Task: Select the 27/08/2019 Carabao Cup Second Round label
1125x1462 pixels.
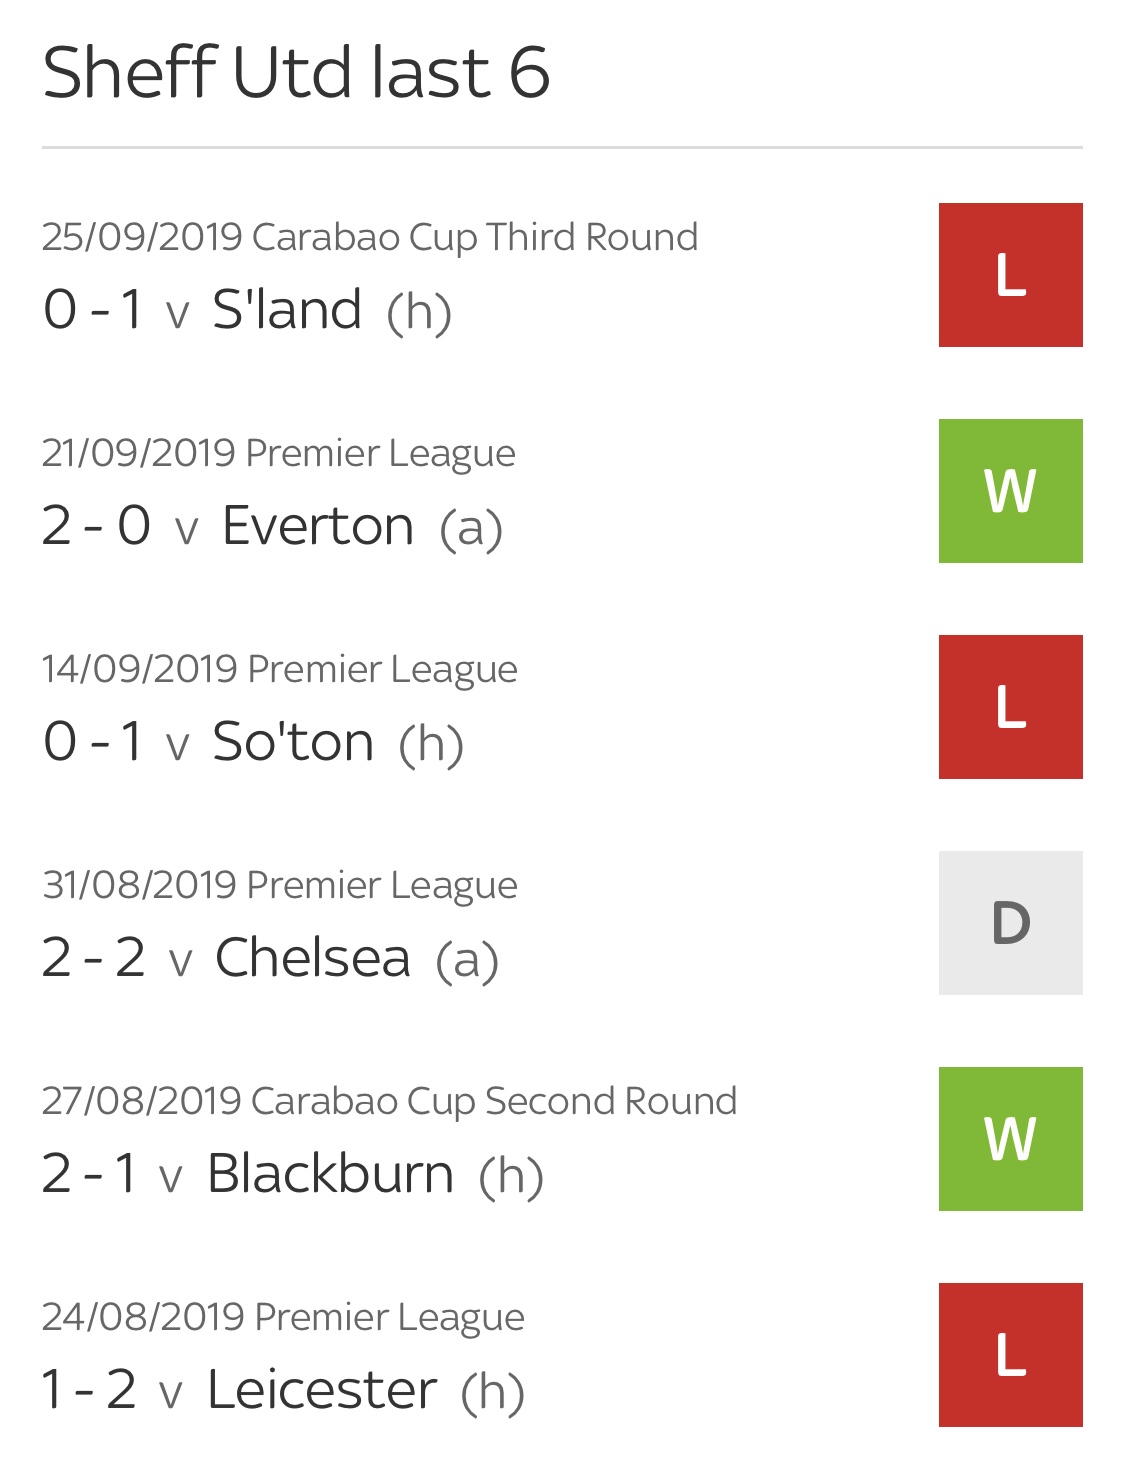Action: [389, 1101]
